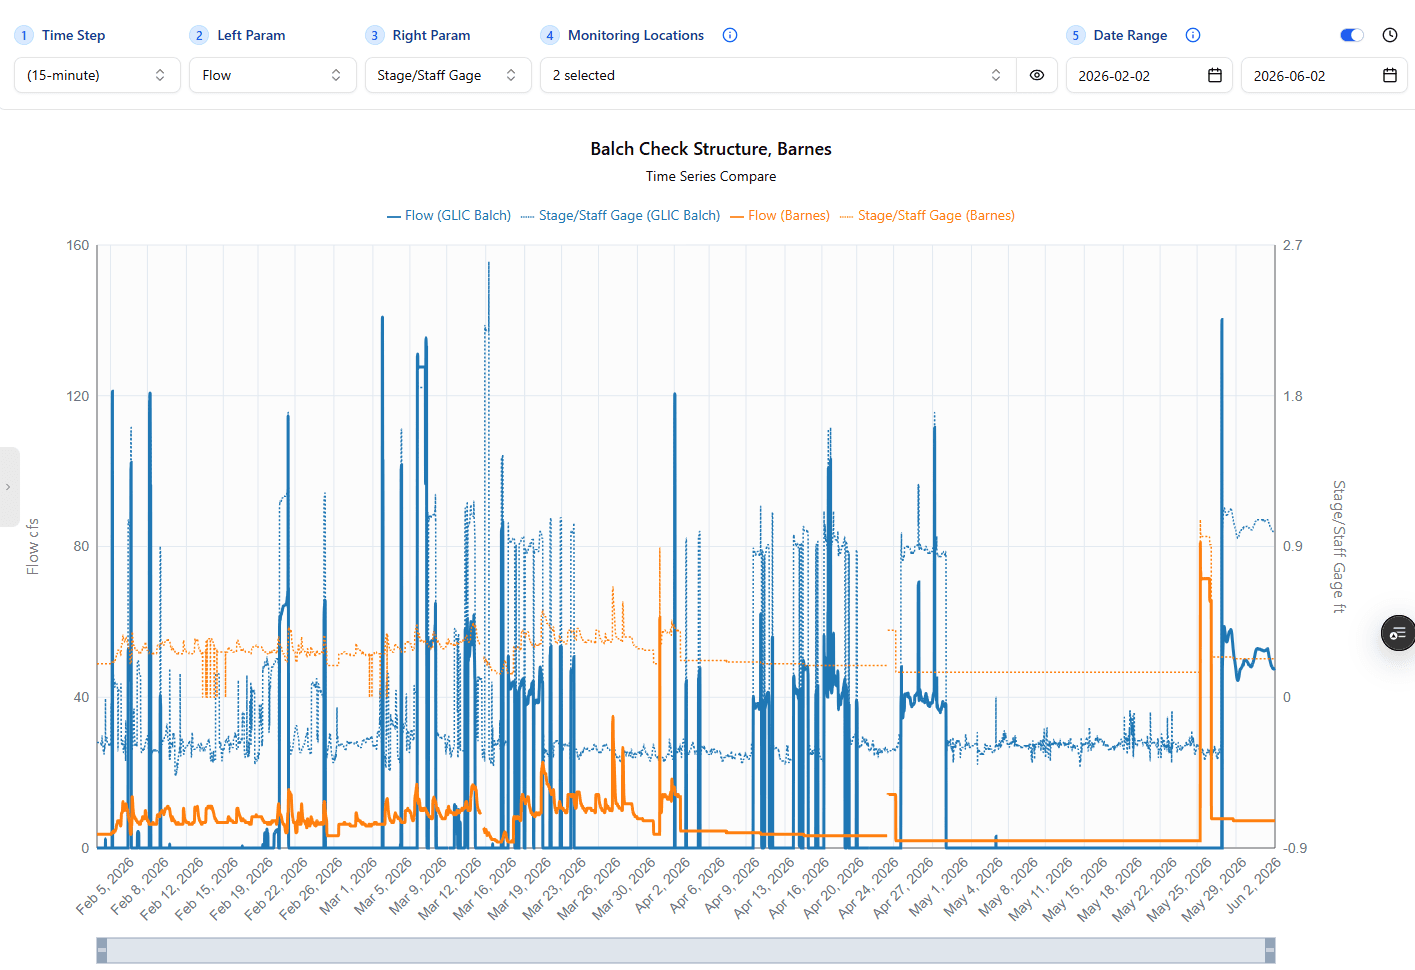This screenshot has height=970, width=1415.
Task: Click the 2.7 right axis value
Action: pos(1293,245)
